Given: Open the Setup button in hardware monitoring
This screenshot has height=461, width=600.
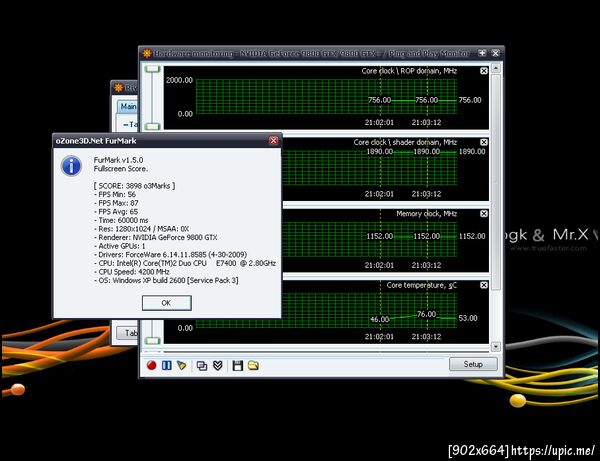Looking at the screenshot, I should 473,364.
